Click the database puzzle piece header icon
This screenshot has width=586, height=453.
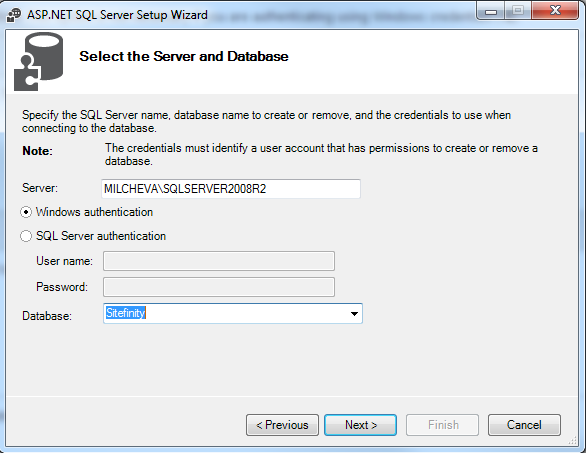(x=38, y=61)
